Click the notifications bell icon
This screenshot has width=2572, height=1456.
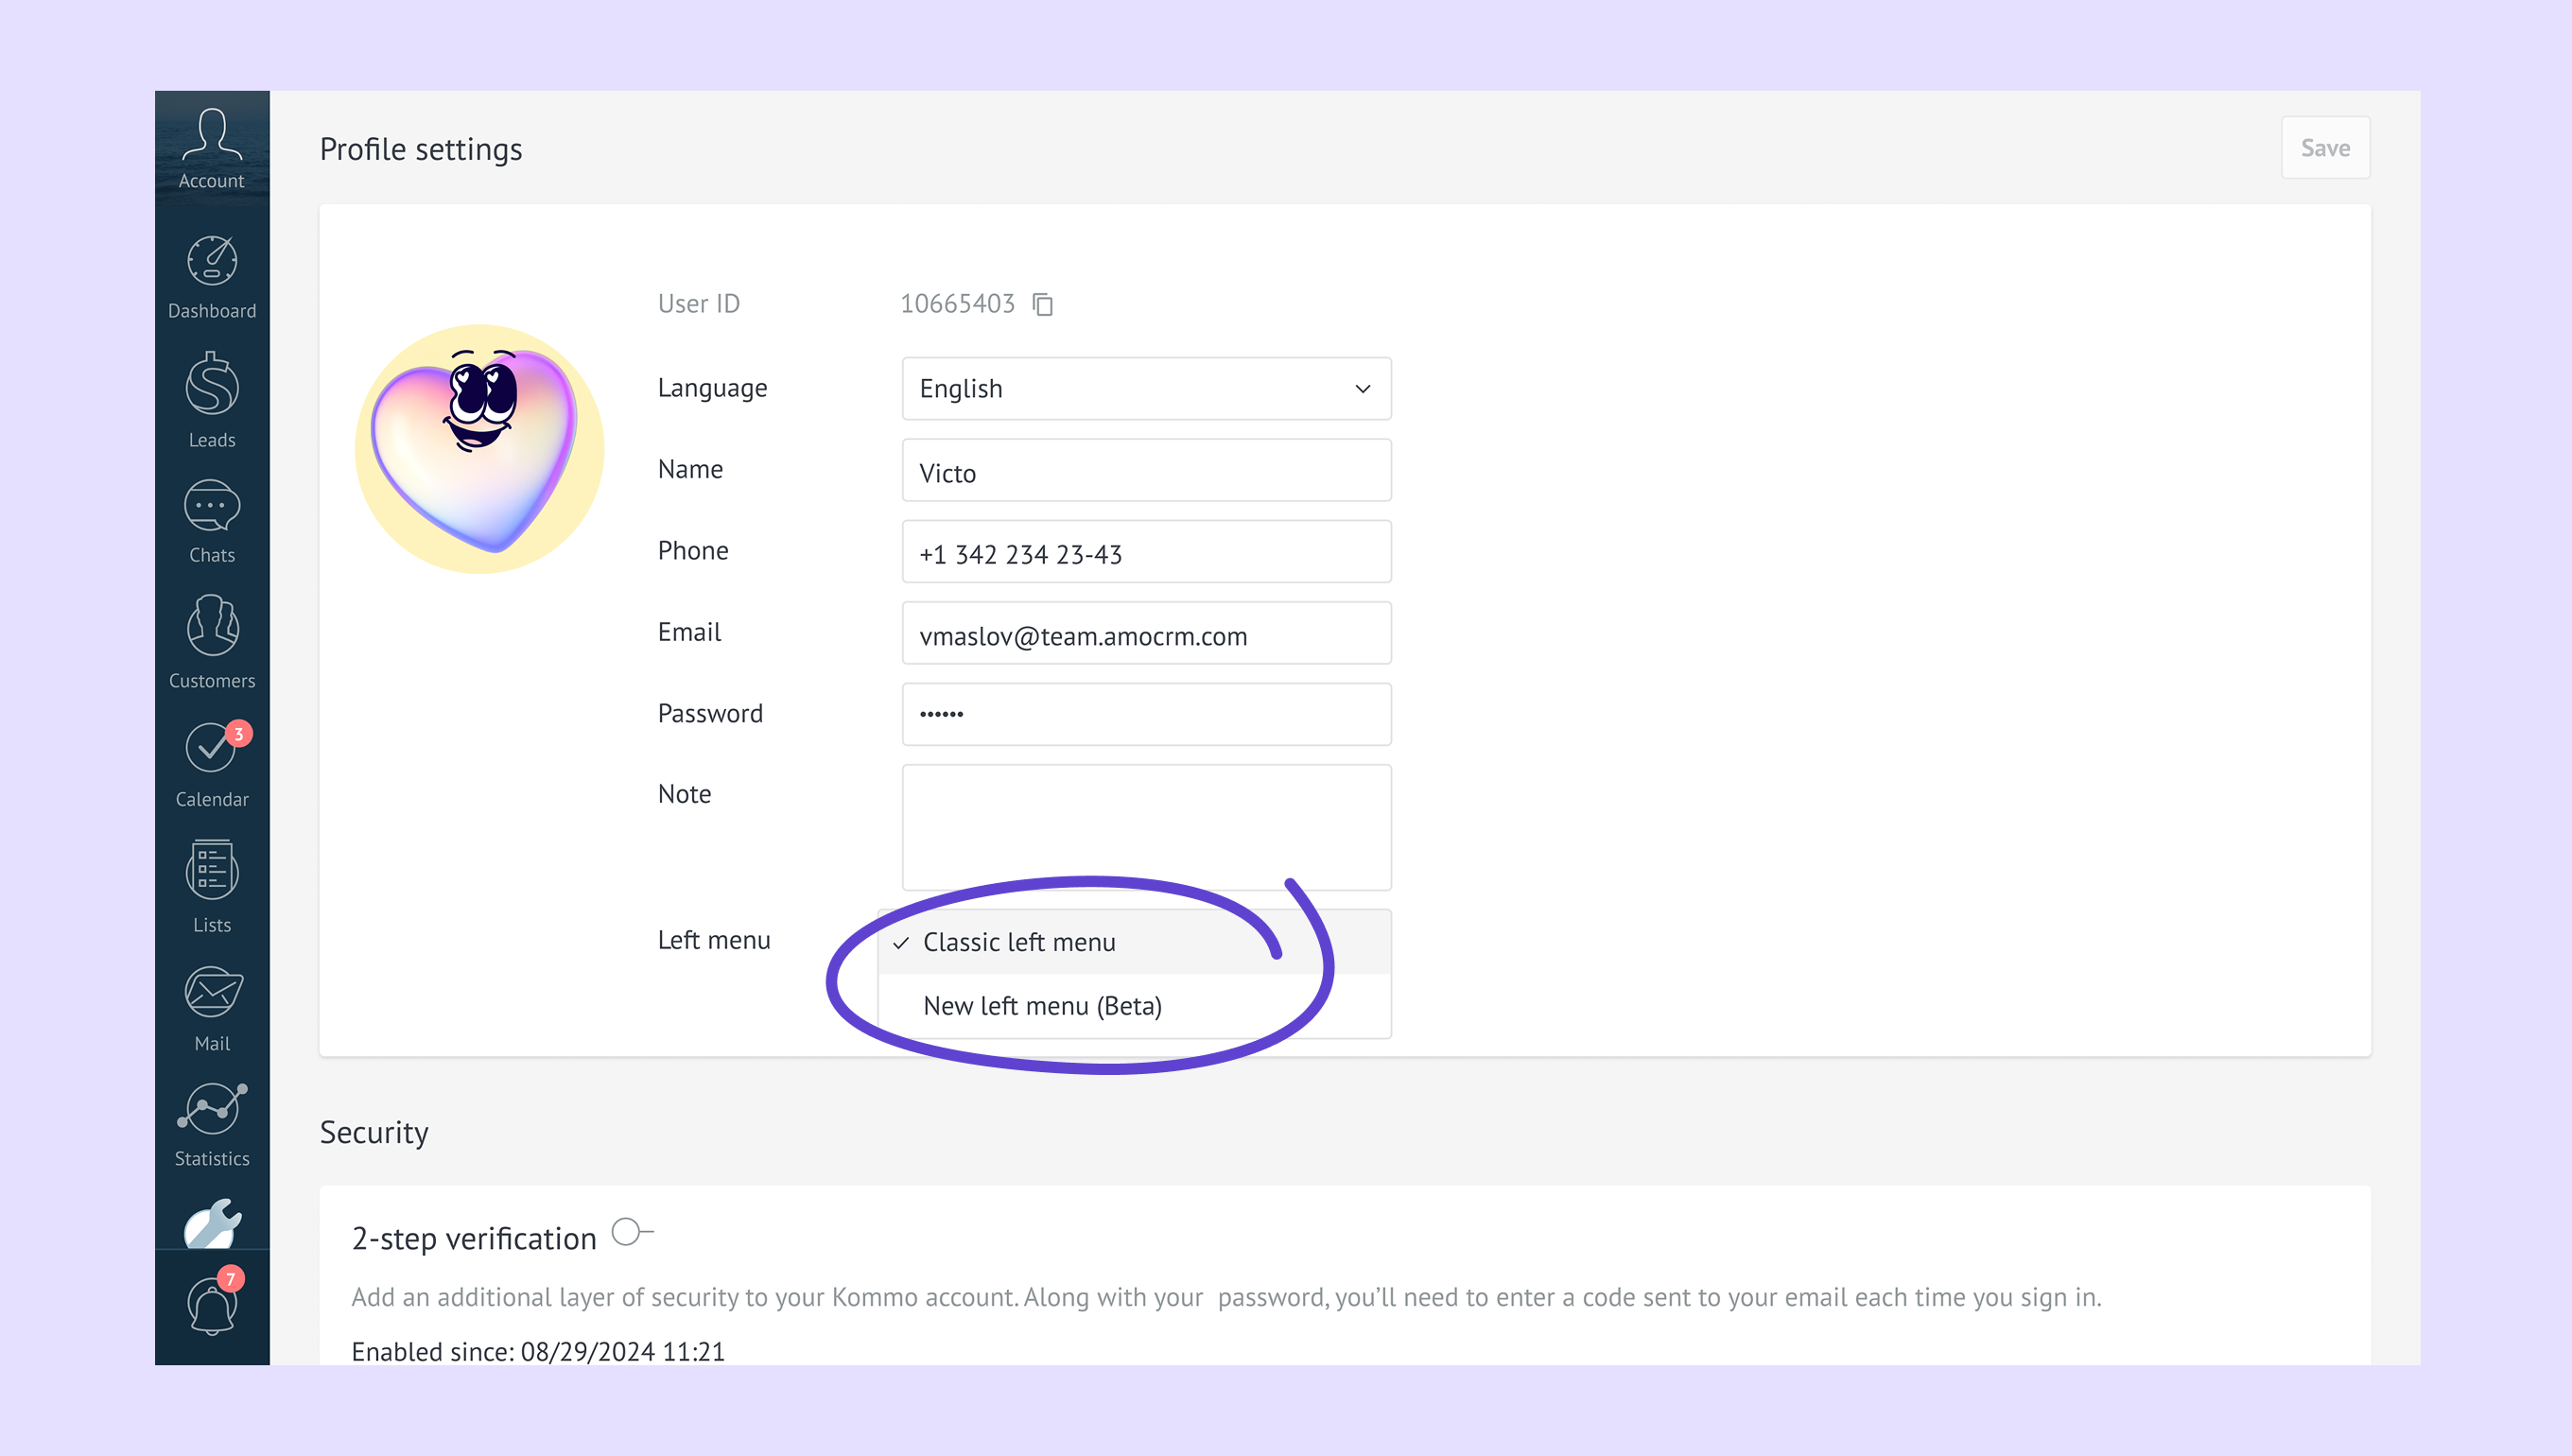(212, 1305)
